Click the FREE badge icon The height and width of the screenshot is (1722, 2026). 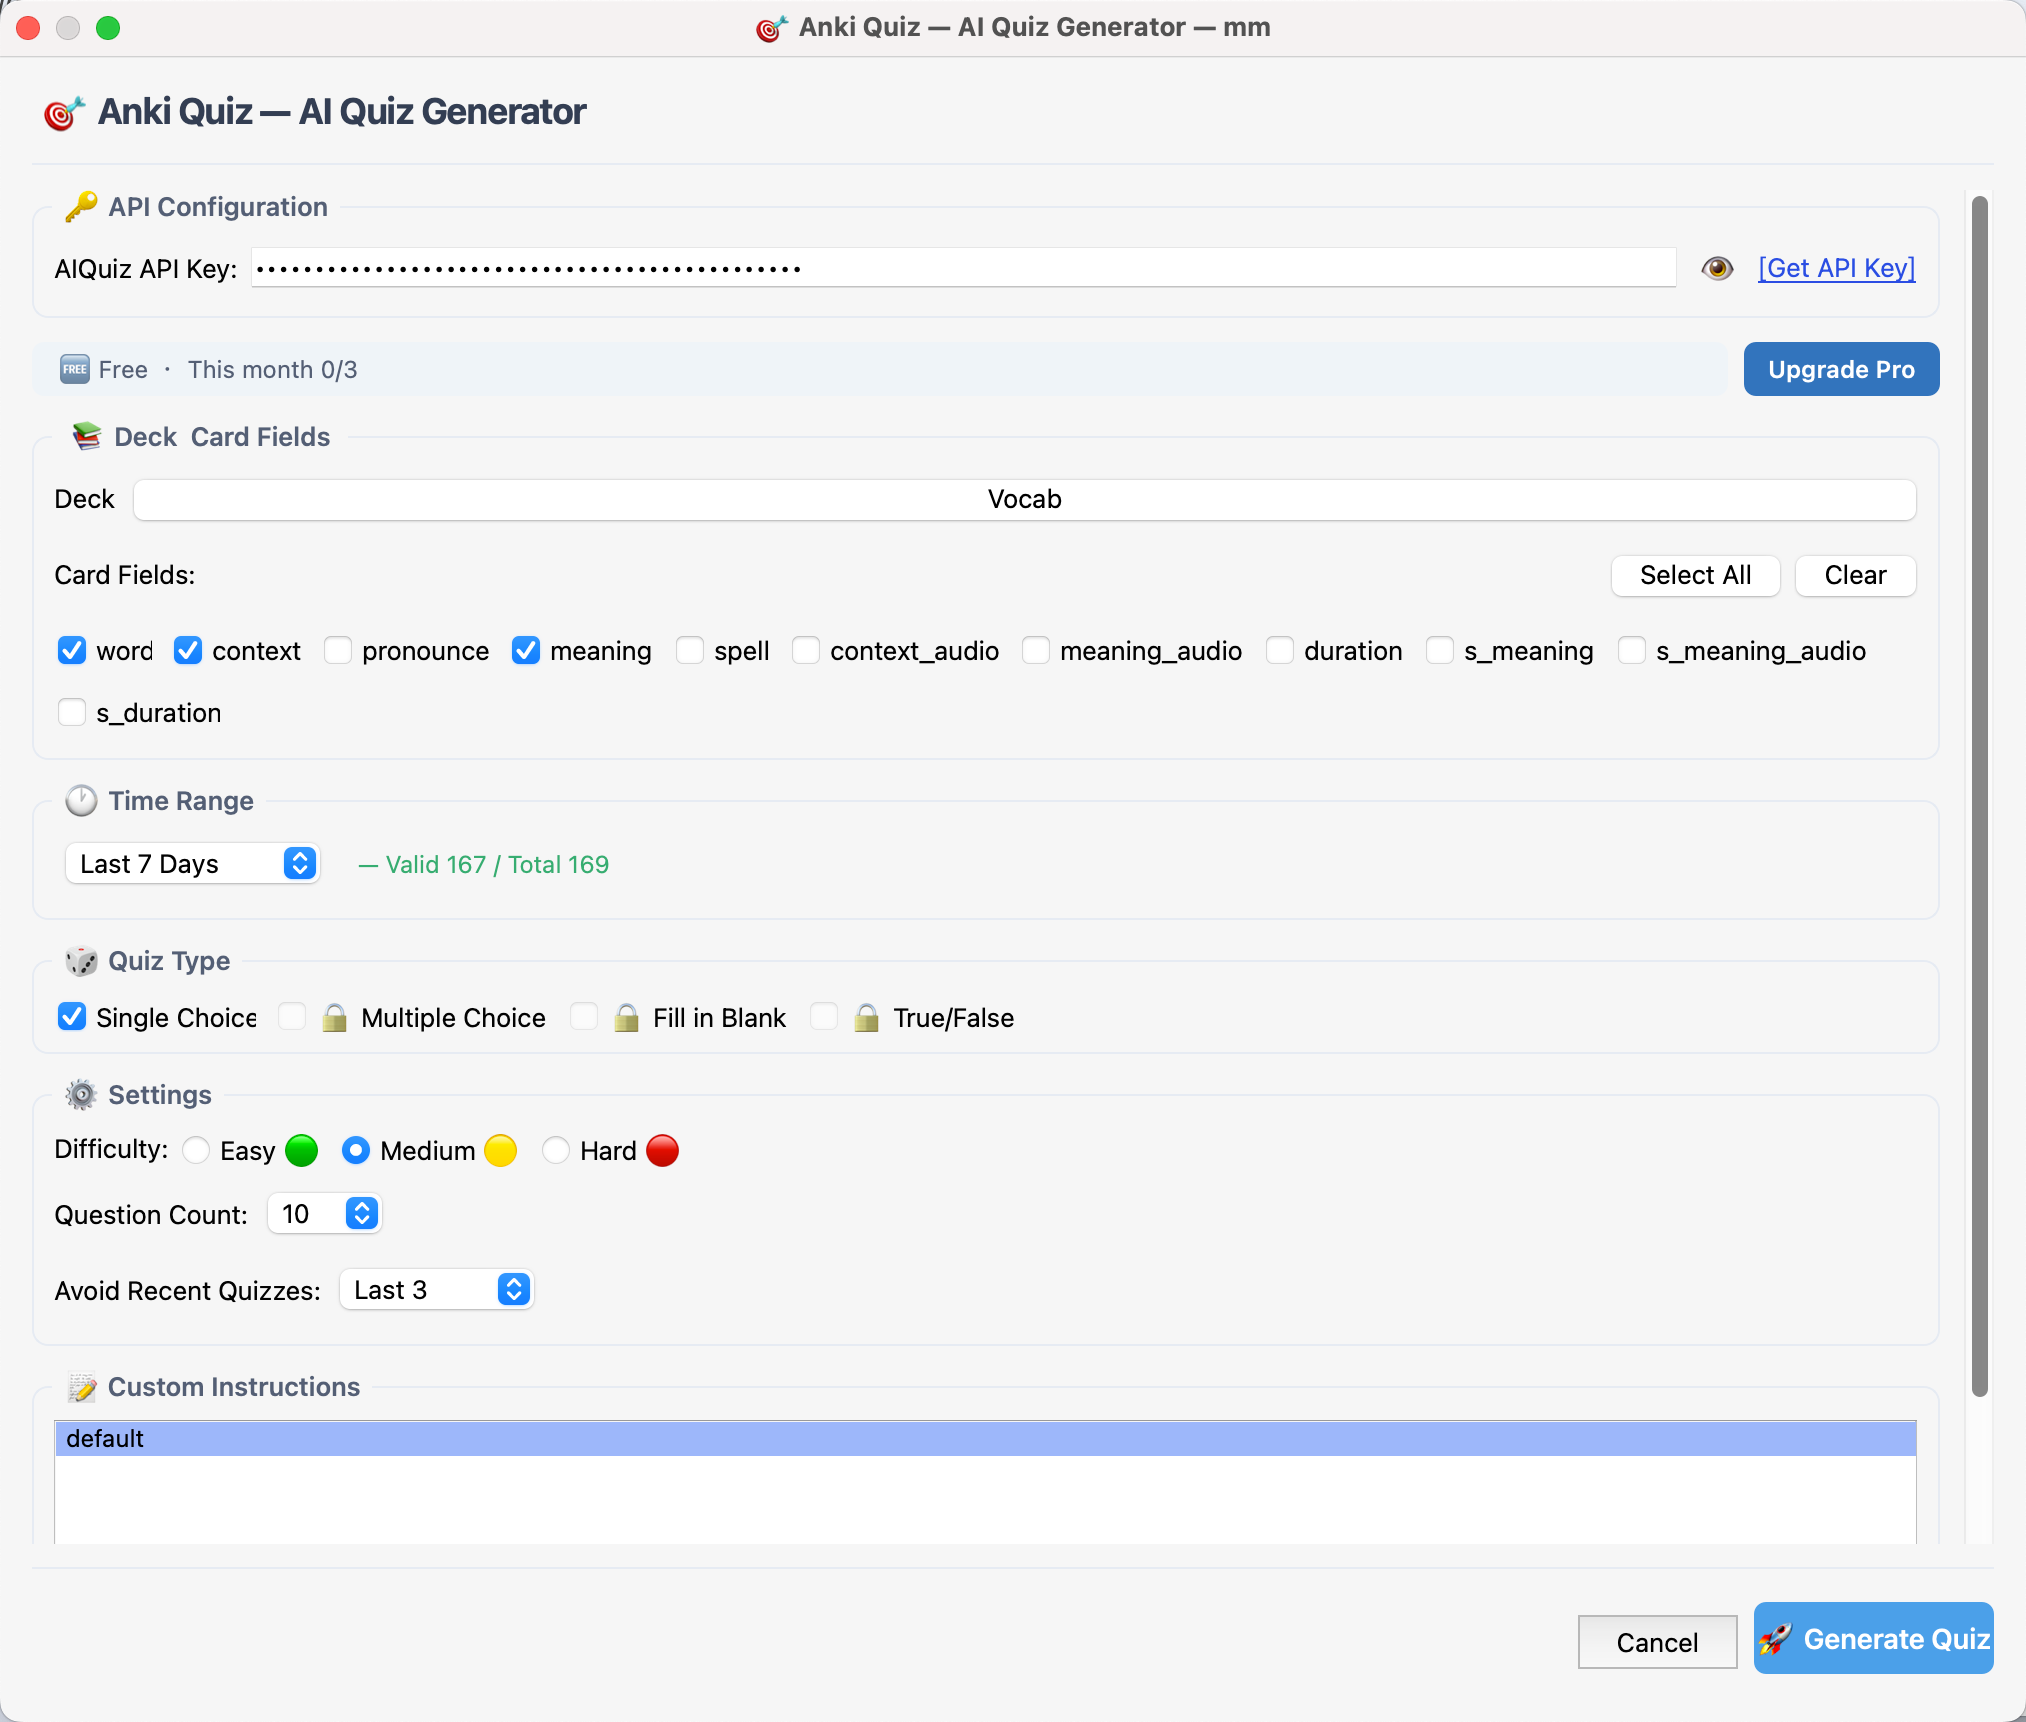75,369
